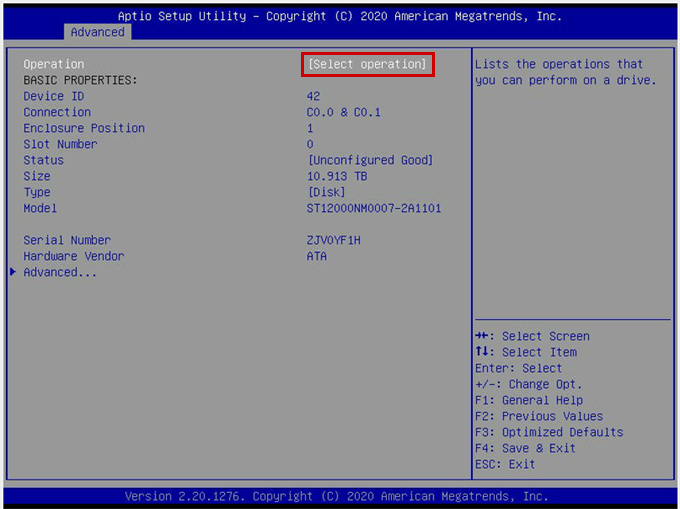Click the serial number ZJV0YF1H
Viewport: 680px width, 509px height.
[x=333, y=240]
